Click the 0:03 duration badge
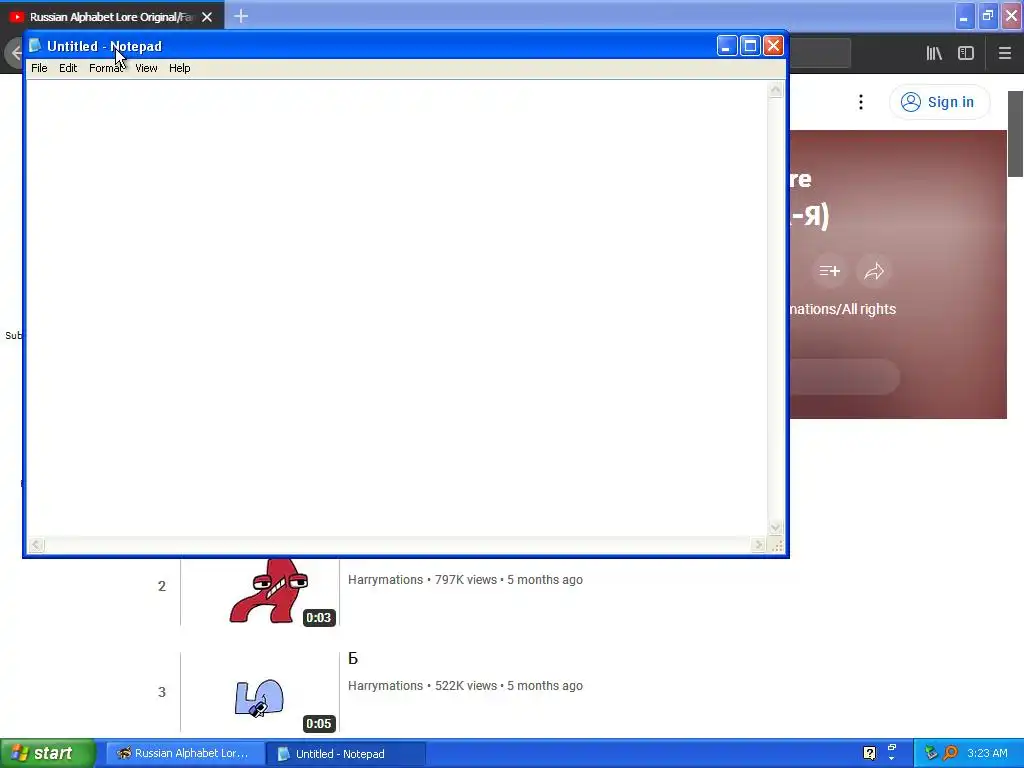 point(319,618)
